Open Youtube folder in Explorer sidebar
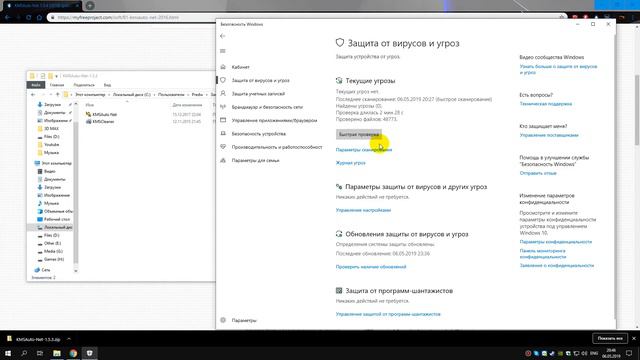 (51, 144)
